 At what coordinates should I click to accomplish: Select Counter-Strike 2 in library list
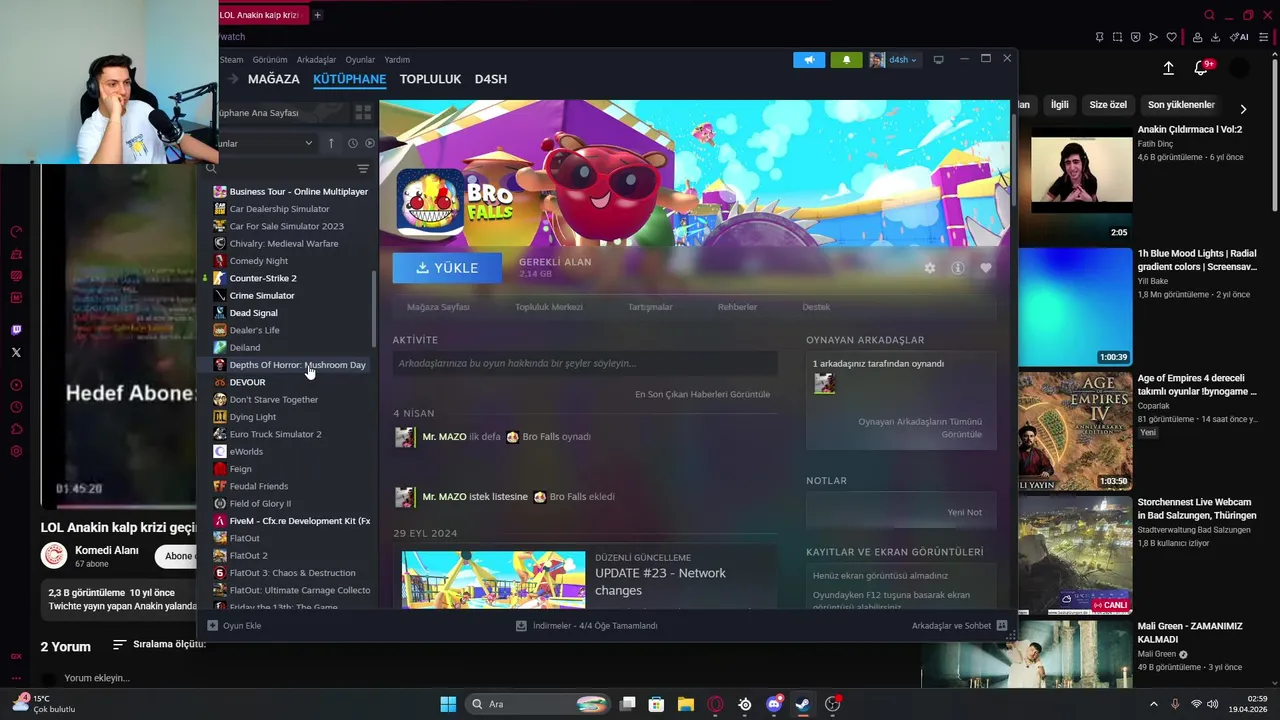pyautogui.click(x=263, y=278)
